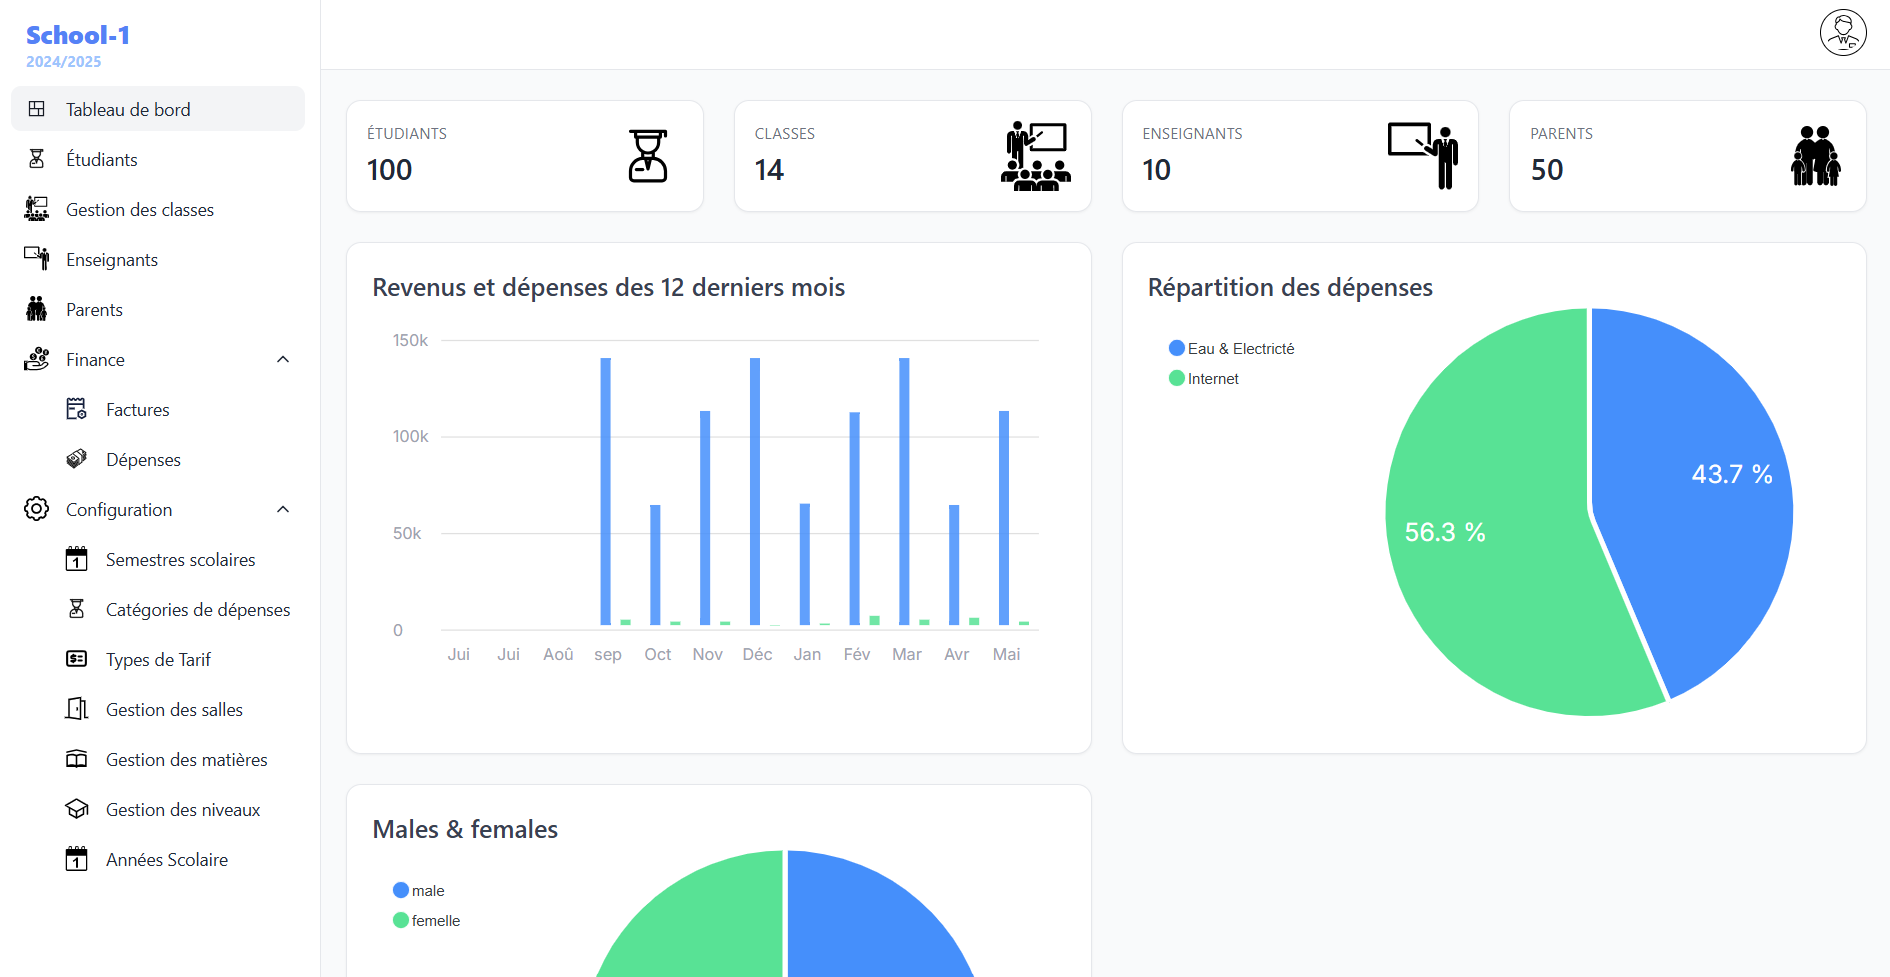Viewport: 1890px width, 977px height.
Task: Click the family icon in Parents card
Action: point(1816,156)
